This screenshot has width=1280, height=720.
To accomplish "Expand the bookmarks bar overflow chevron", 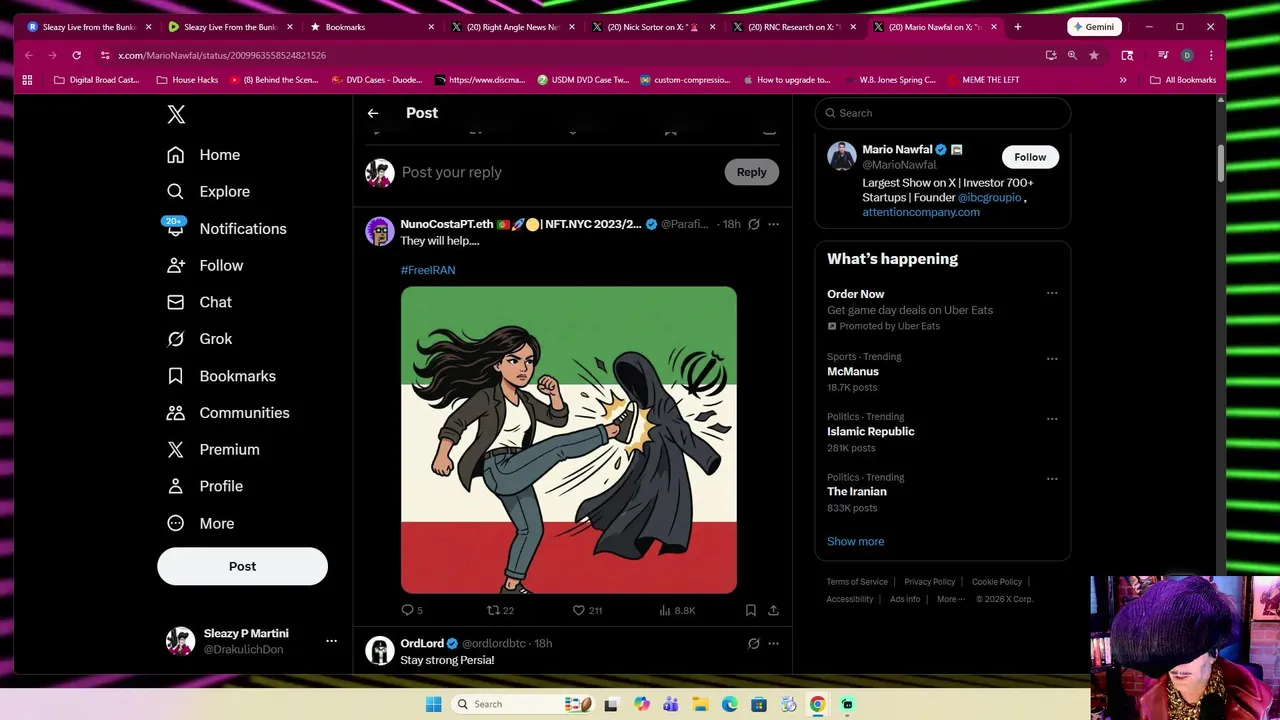I will tap(1123, 80).
